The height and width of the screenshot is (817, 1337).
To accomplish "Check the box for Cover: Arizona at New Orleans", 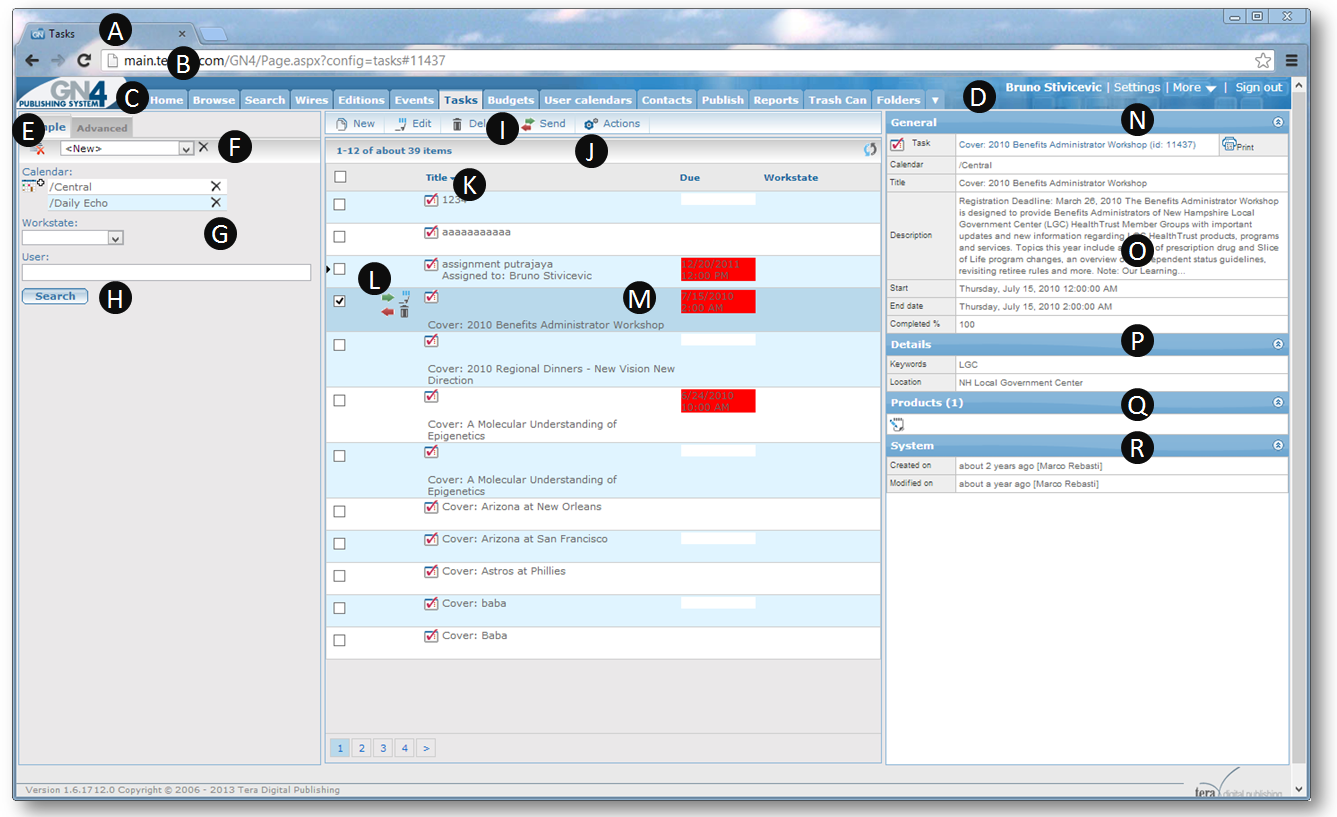I will (340, 511).
